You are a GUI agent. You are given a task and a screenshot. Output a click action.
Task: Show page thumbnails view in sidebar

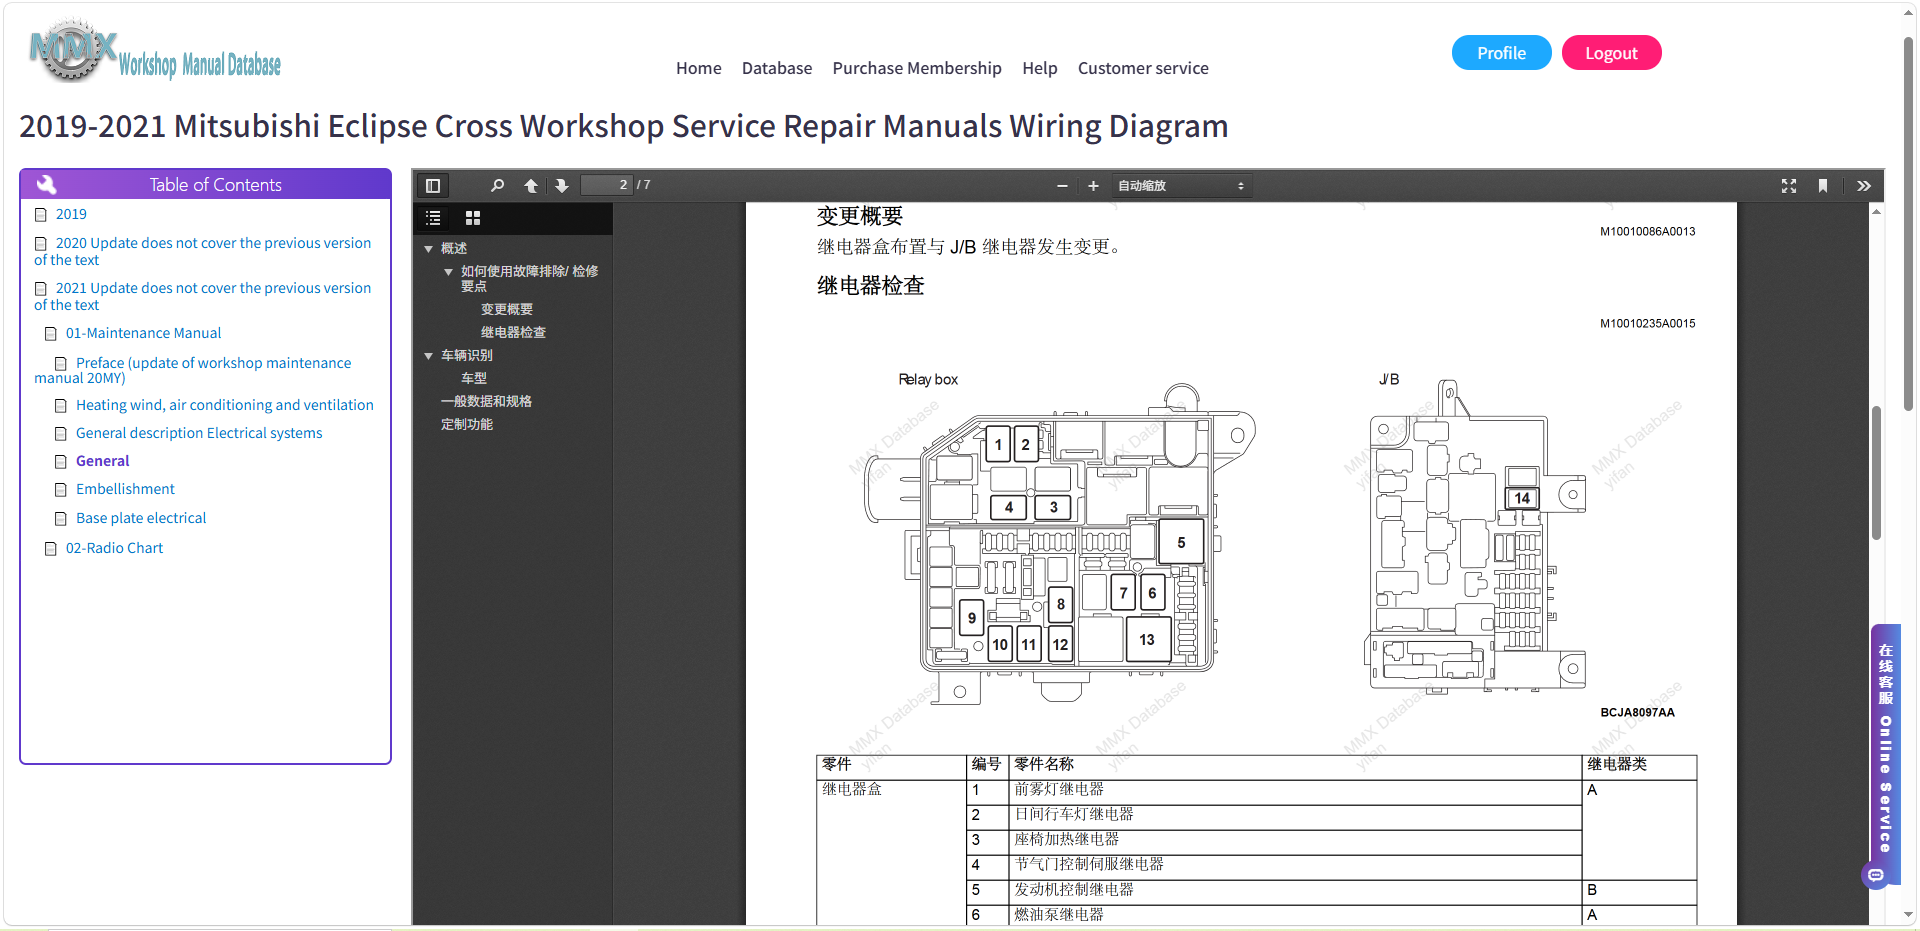[x=473, y=218]
